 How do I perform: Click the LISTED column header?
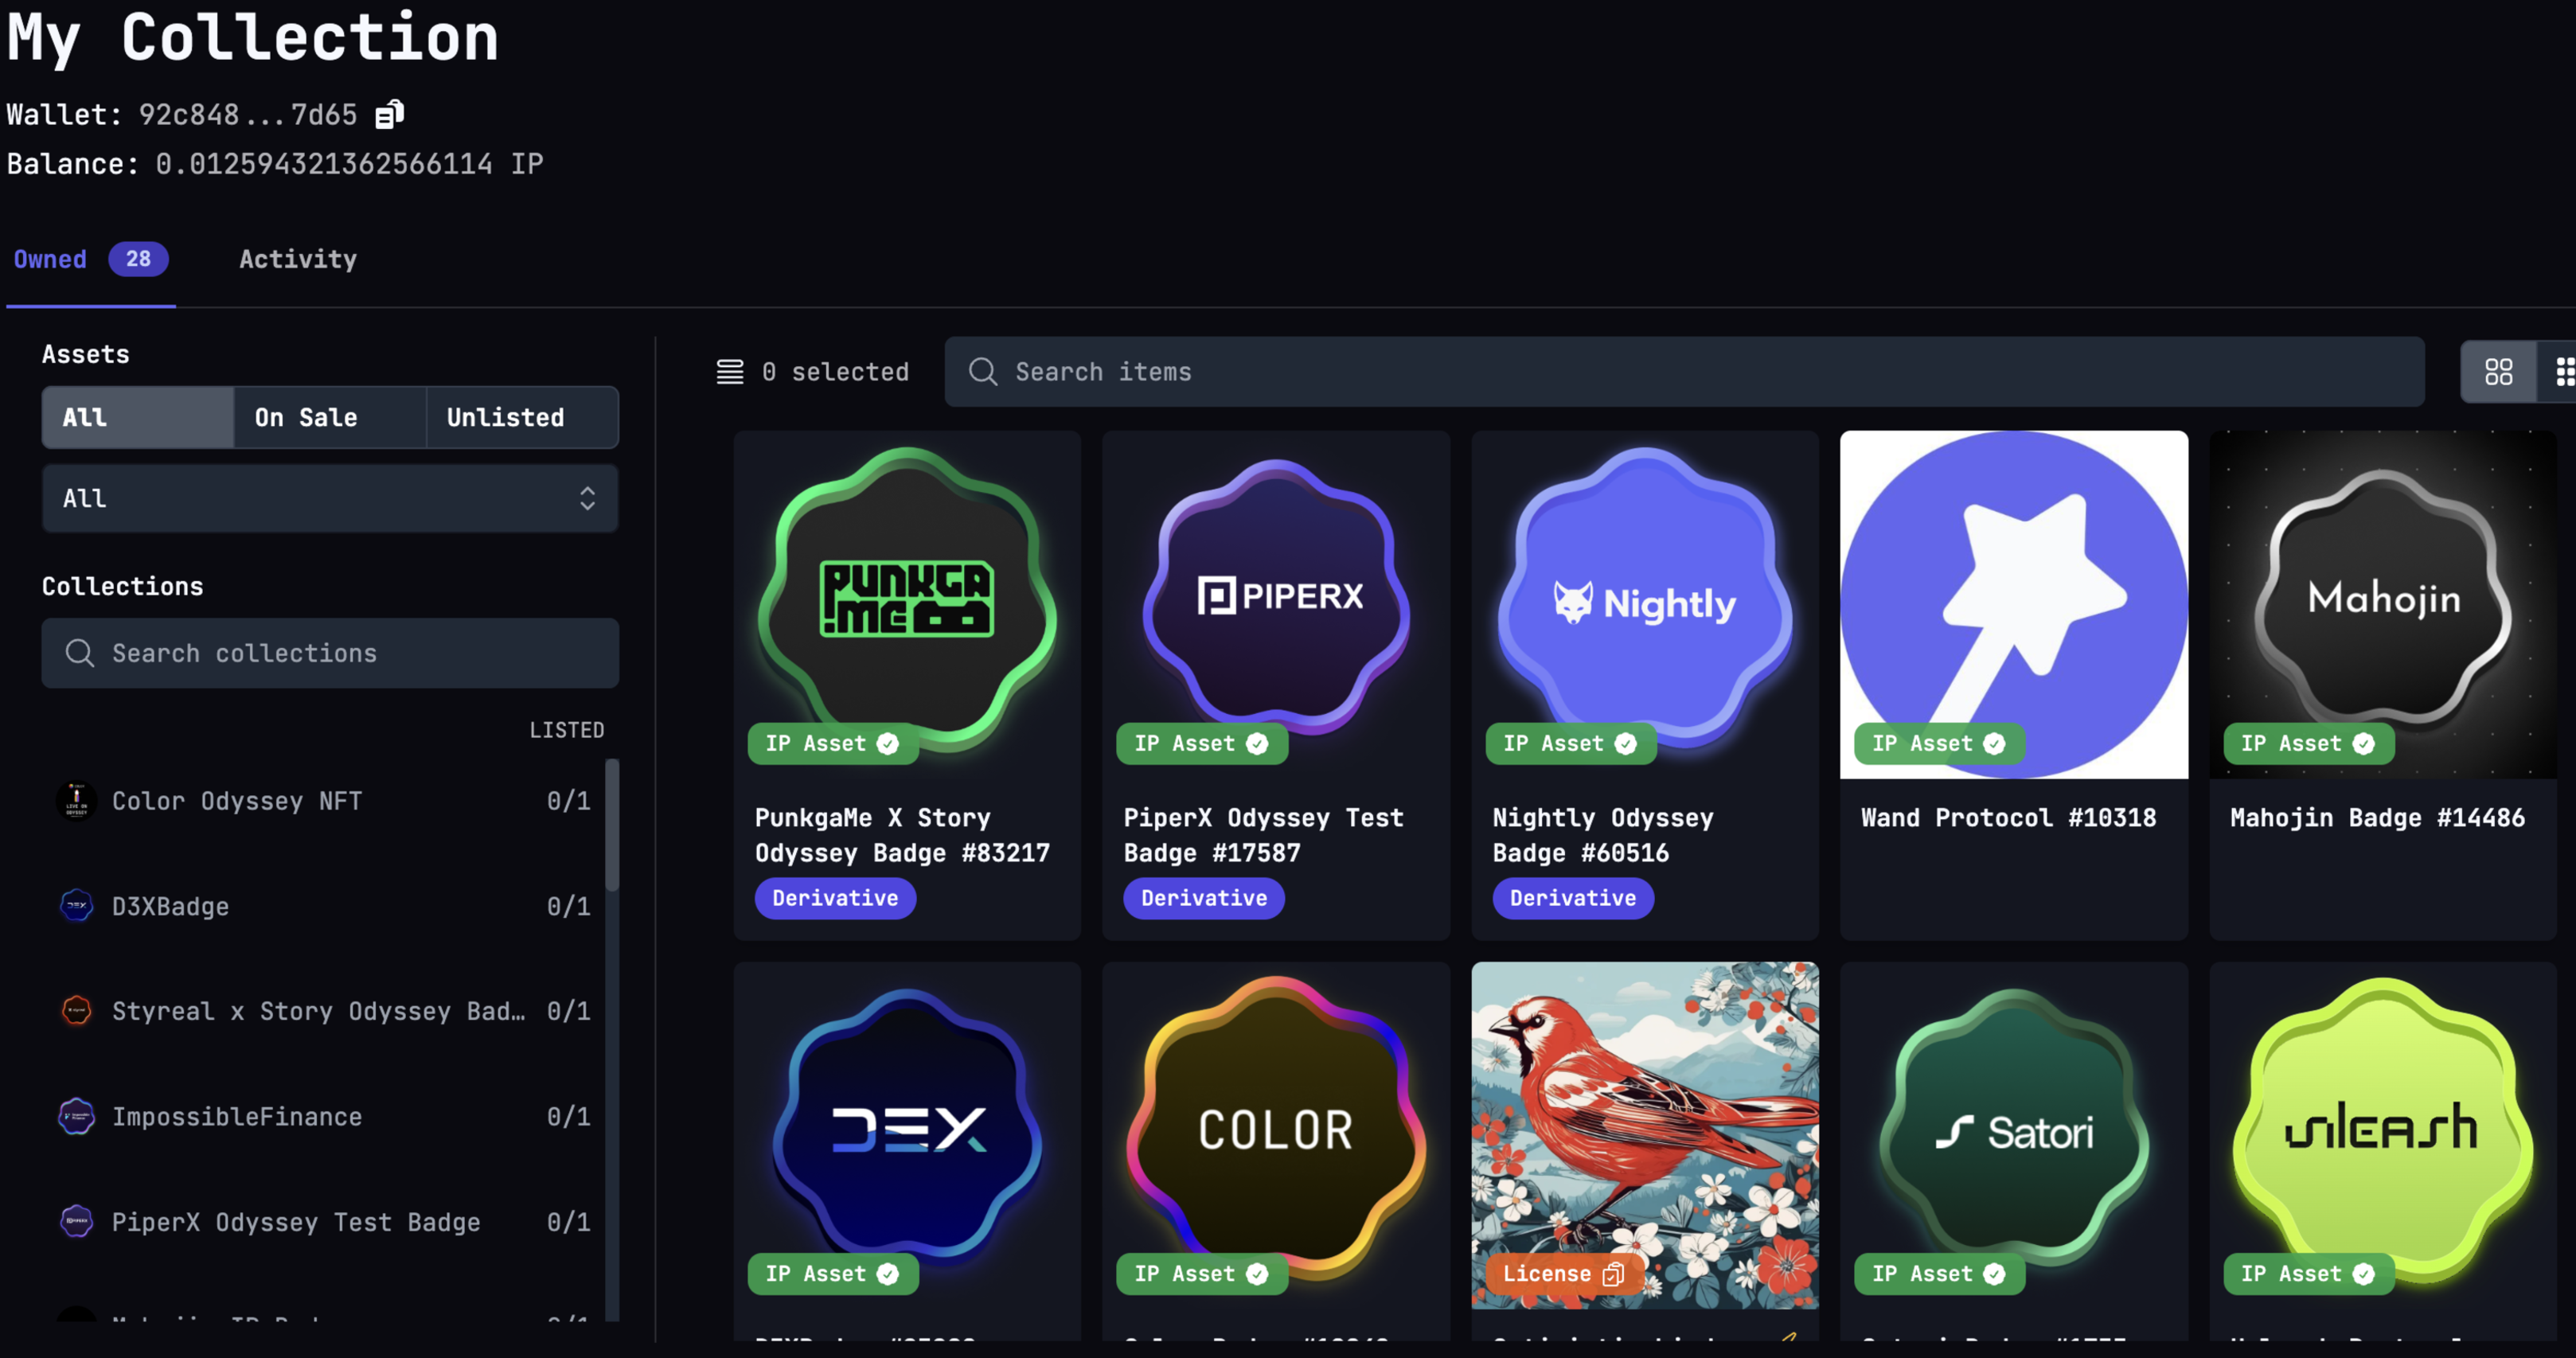[566, 730]
